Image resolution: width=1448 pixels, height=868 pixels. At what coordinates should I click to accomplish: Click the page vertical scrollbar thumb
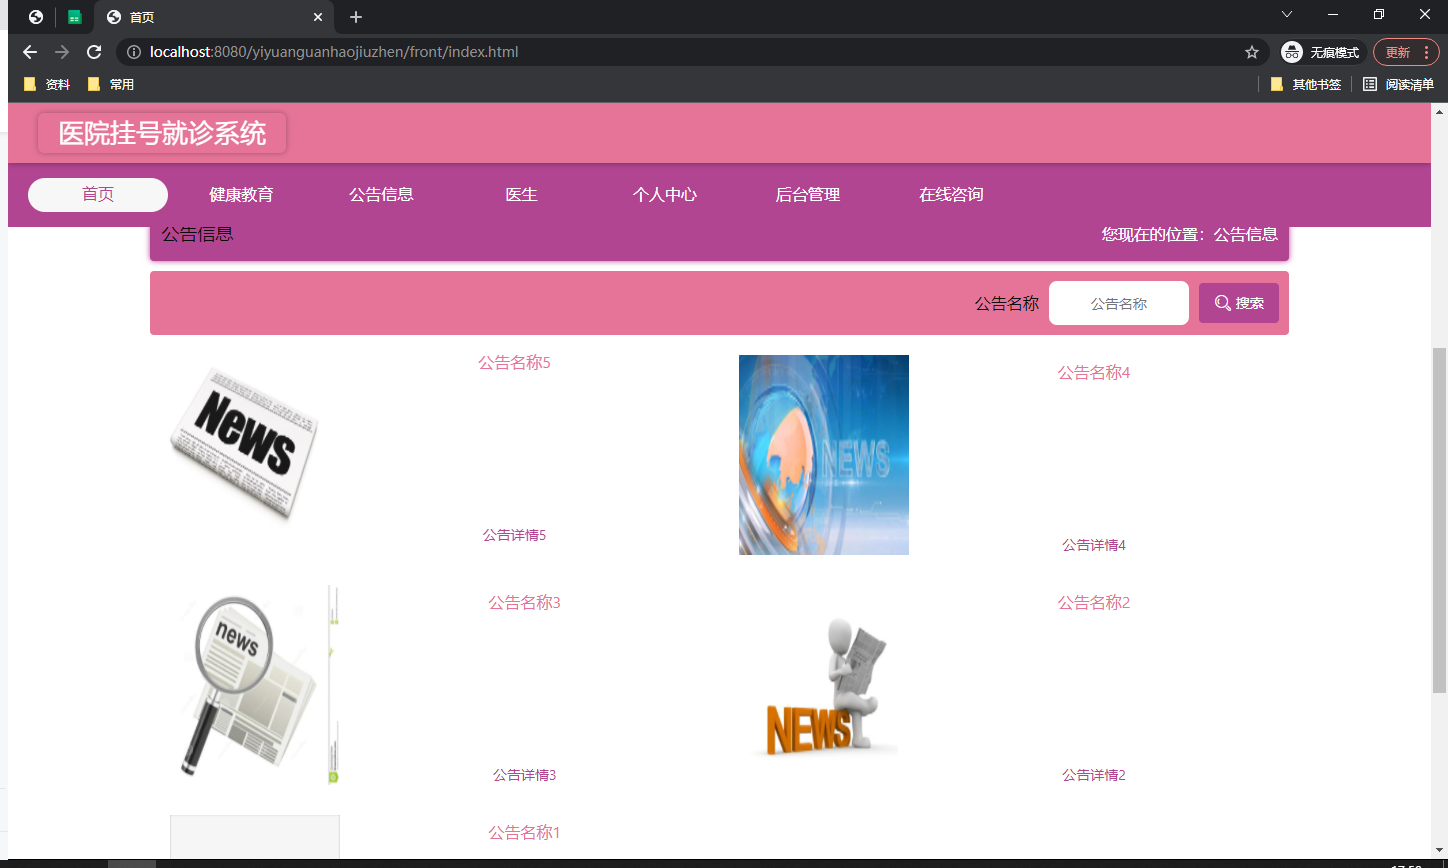point(1439,520)
